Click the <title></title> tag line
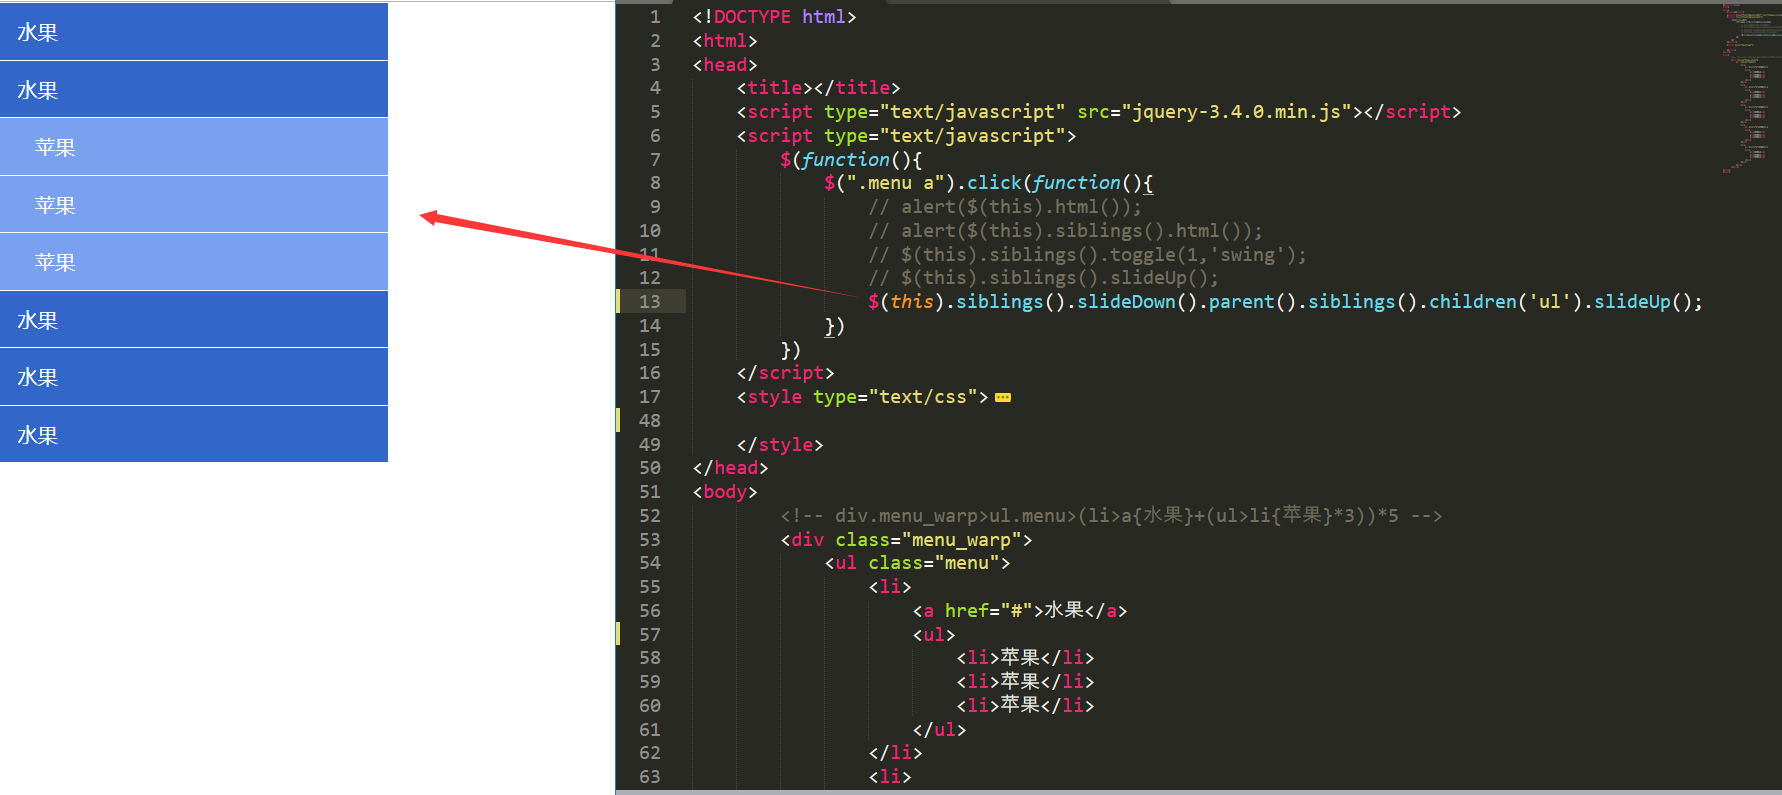This screenshot has width=1782, height=795. (x=818, y=88)
